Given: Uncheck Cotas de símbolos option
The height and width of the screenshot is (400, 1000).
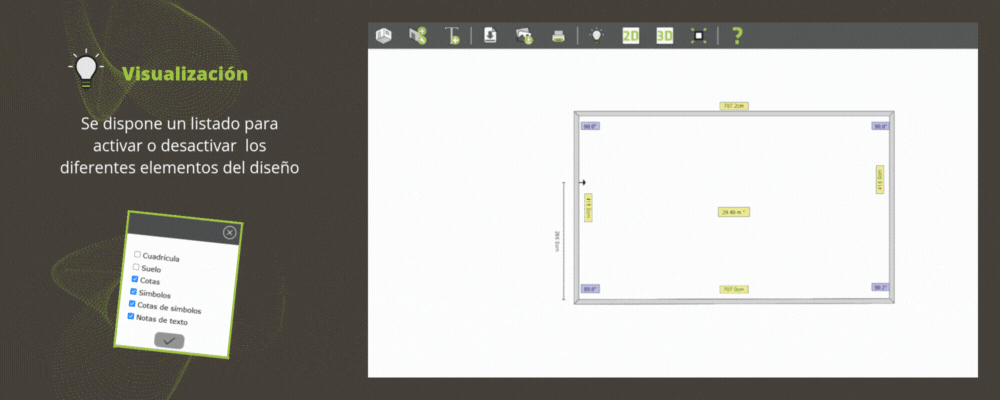Looking at the screenshot, I should click(131, 303).
